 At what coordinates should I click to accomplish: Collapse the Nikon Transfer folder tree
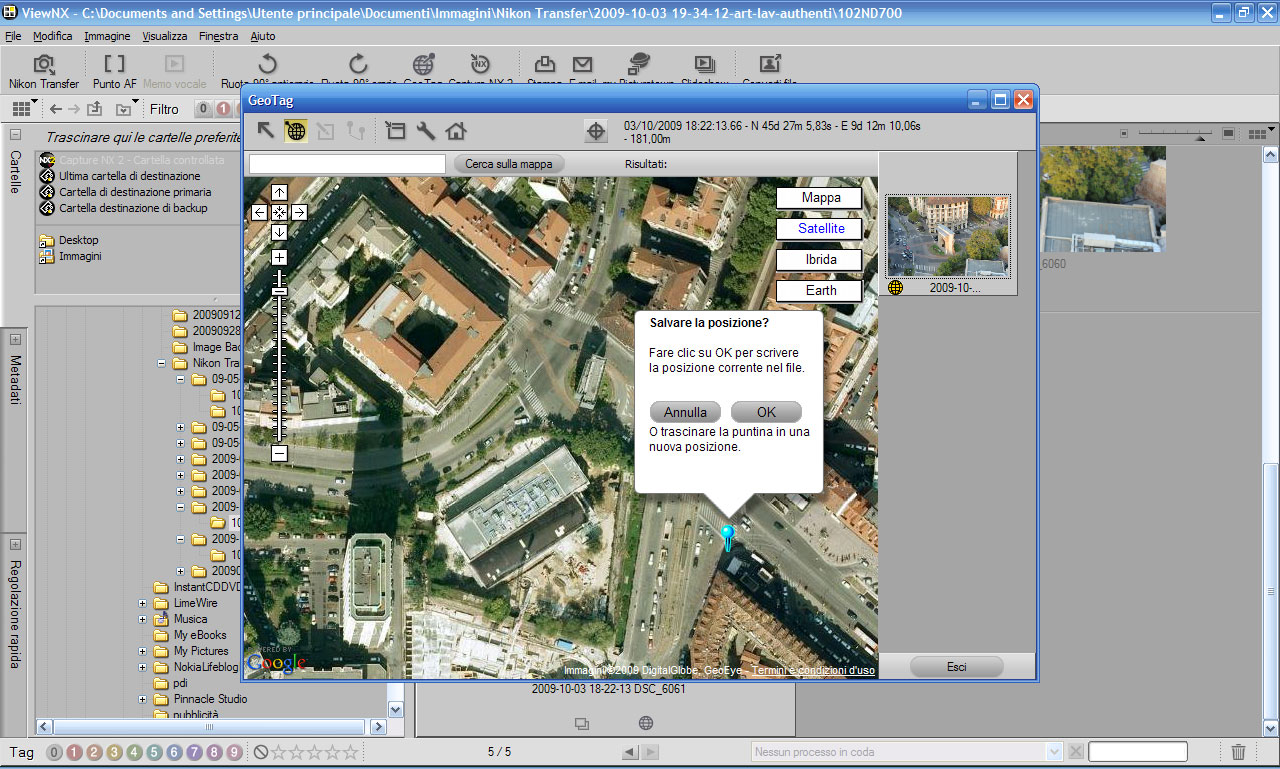click(x=163, y=364)
